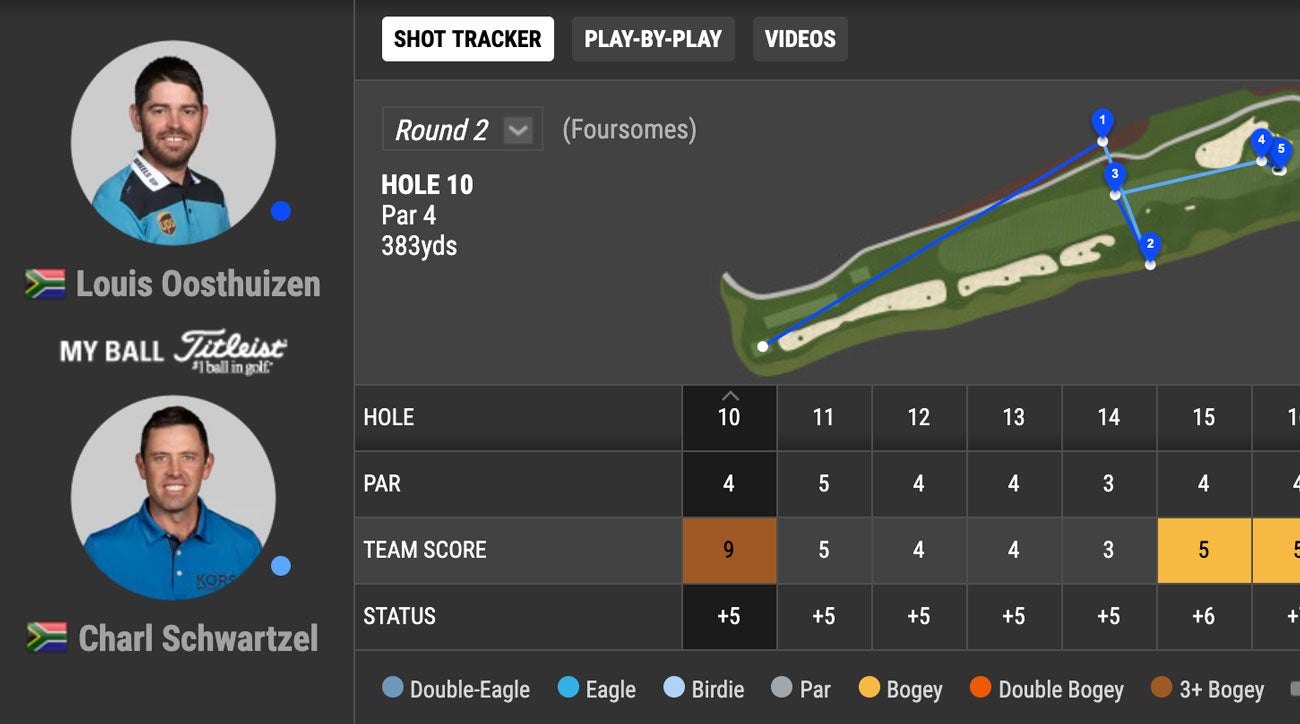The image size is (1300, 724).
Task: Select hole 14 column in the scorecard
Action: click(1109, 417)
